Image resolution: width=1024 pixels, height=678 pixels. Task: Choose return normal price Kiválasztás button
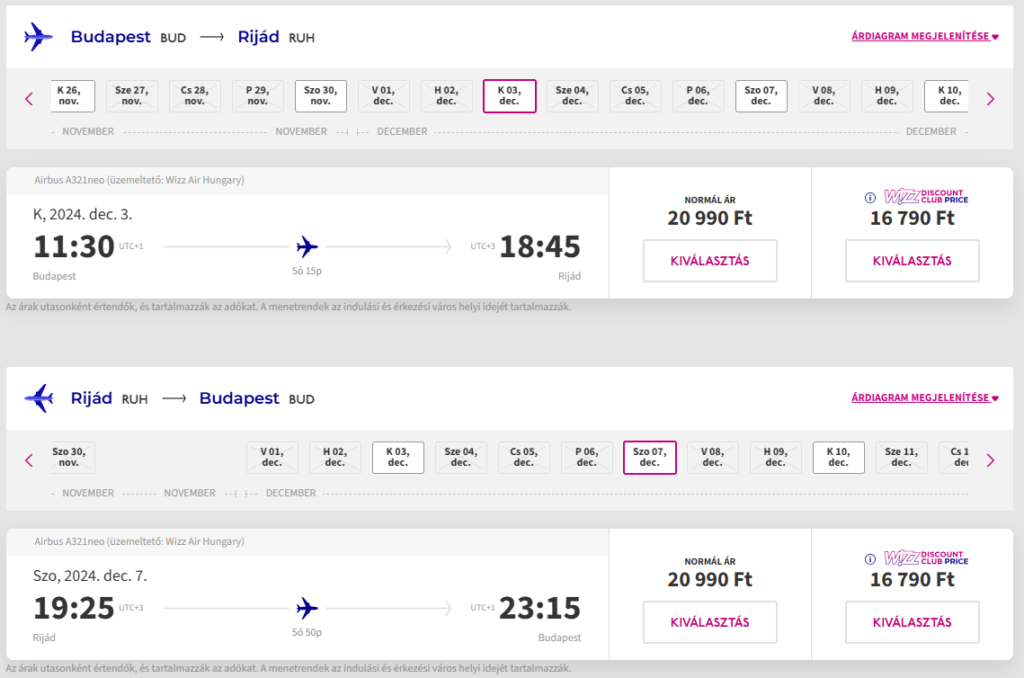(x=709, y=622)
